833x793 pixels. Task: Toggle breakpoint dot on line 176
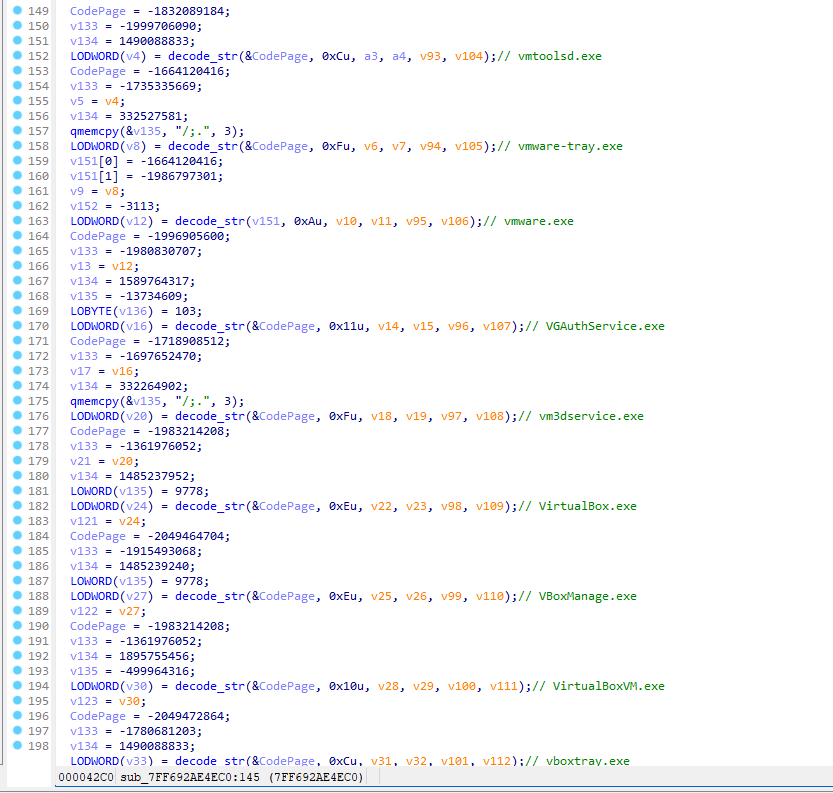(x=18, y=415)
